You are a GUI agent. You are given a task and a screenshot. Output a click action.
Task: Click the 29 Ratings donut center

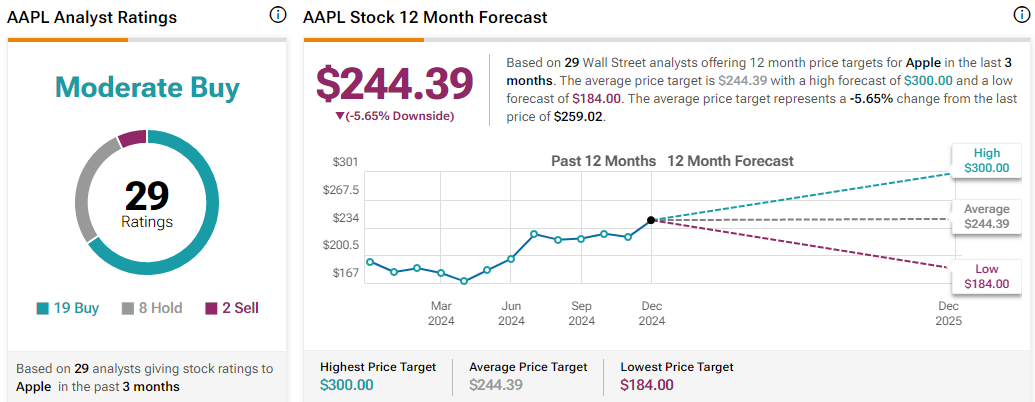pyautogui.click(x=147, y=203)
